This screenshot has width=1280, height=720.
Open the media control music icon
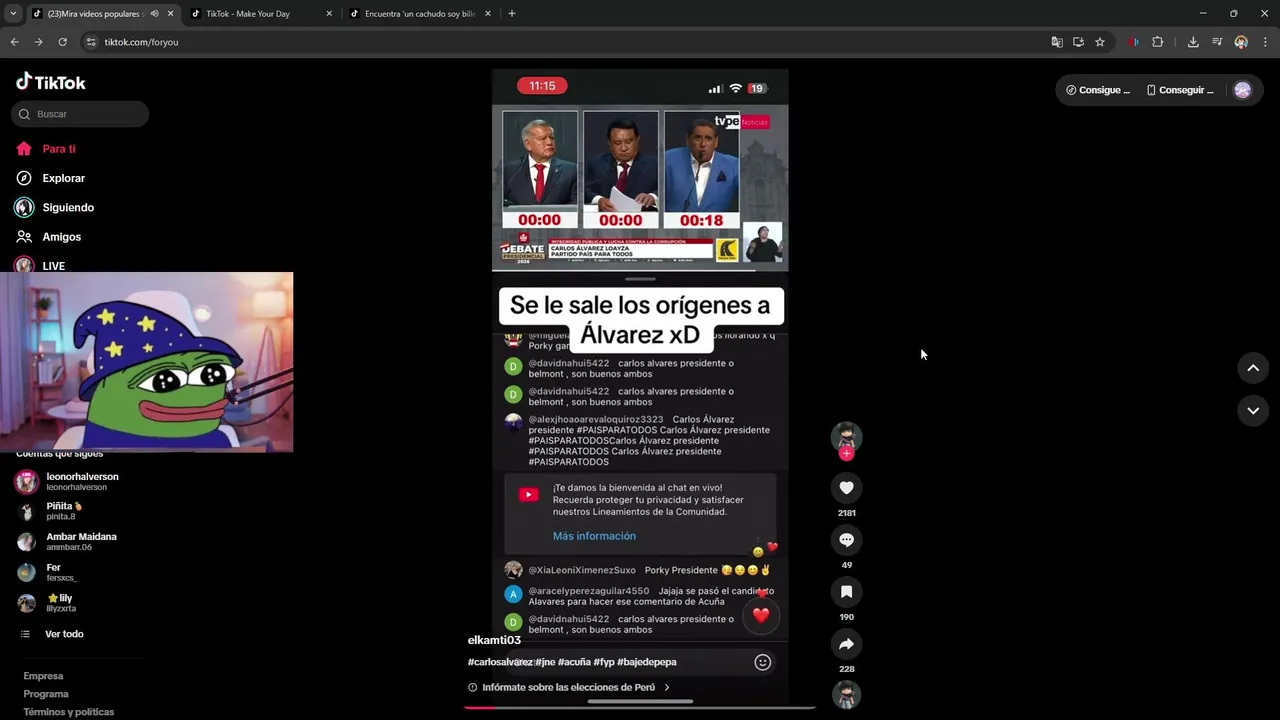point(1217,42)
